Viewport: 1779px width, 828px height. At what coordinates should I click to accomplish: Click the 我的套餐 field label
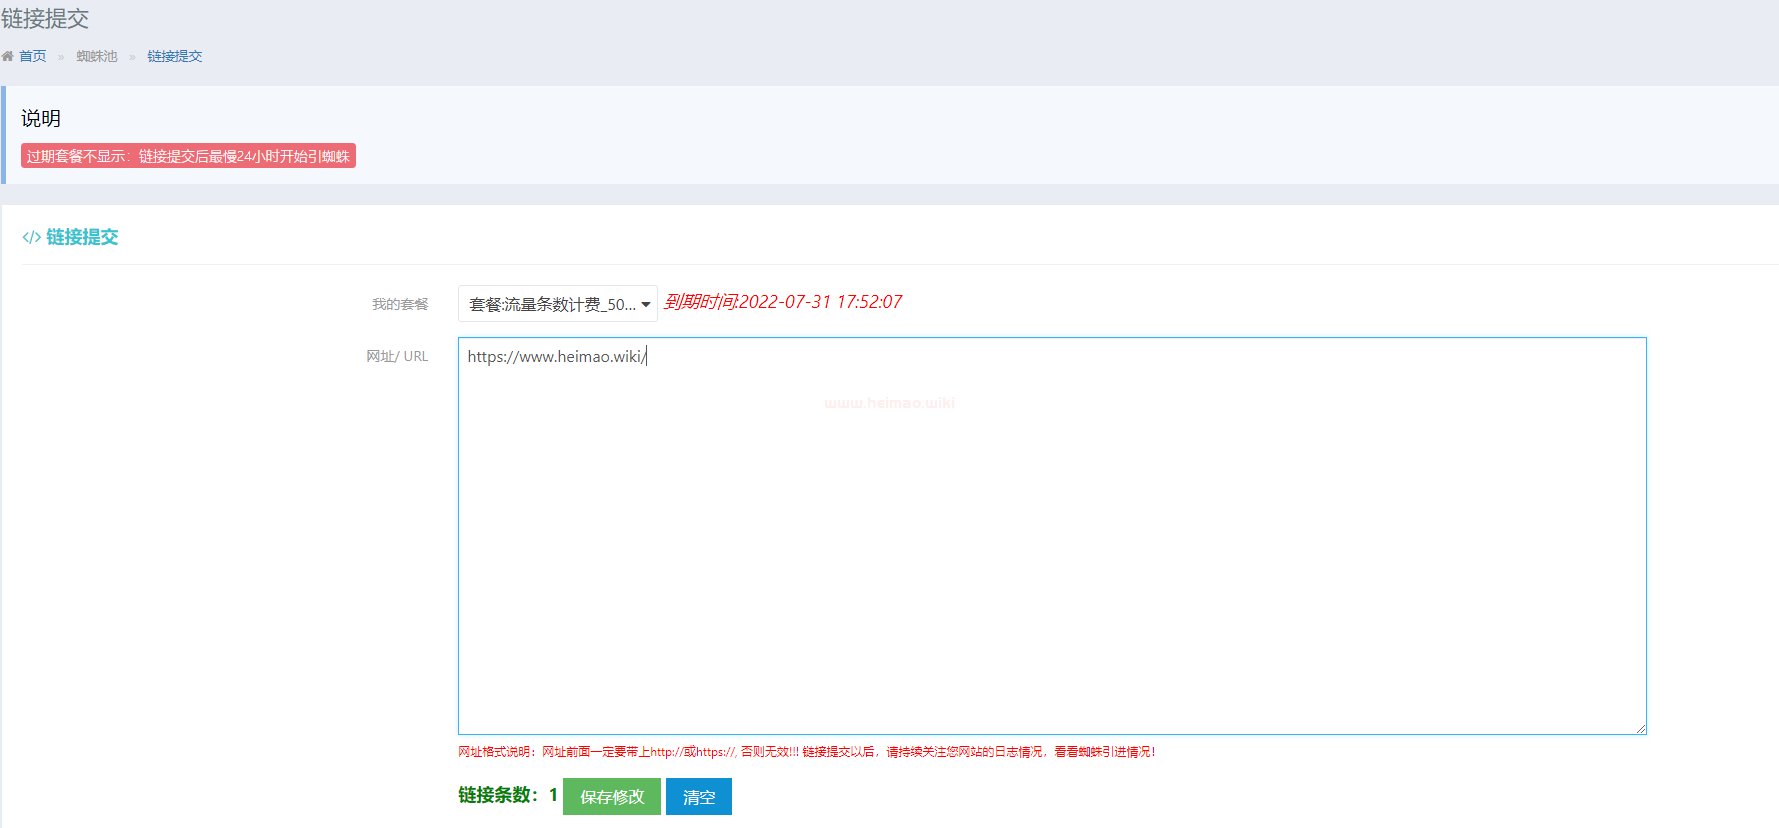point(400,304)
